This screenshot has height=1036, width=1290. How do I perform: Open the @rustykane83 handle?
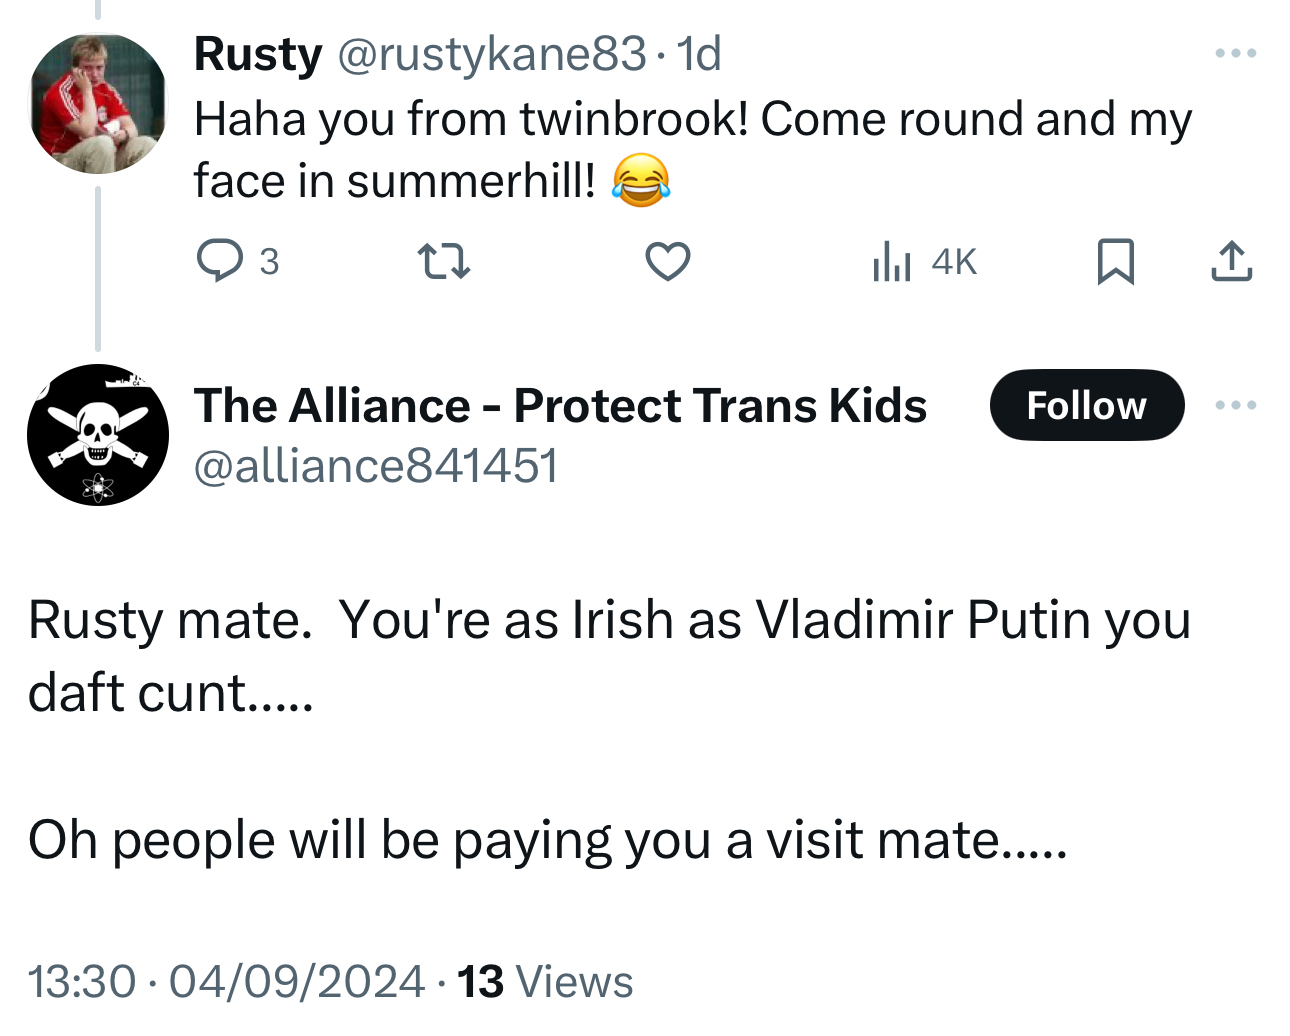tap(492, 54)
